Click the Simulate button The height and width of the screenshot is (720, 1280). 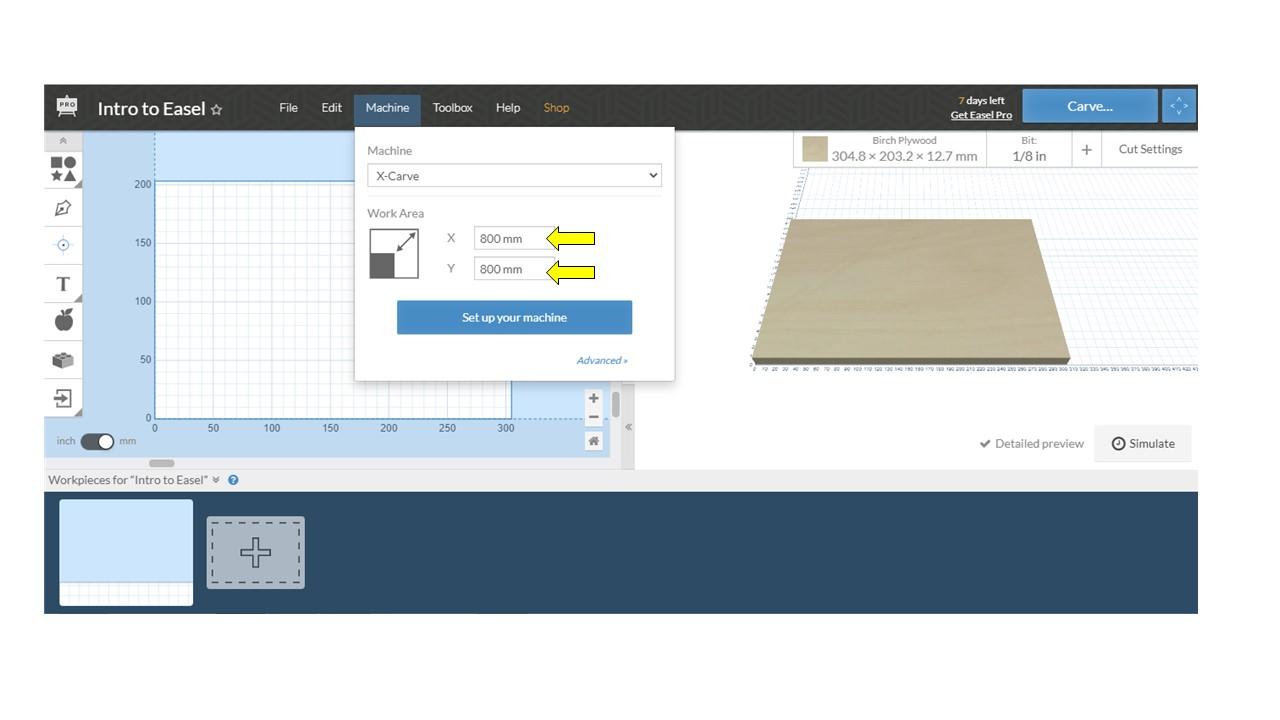pos(1143,444)
